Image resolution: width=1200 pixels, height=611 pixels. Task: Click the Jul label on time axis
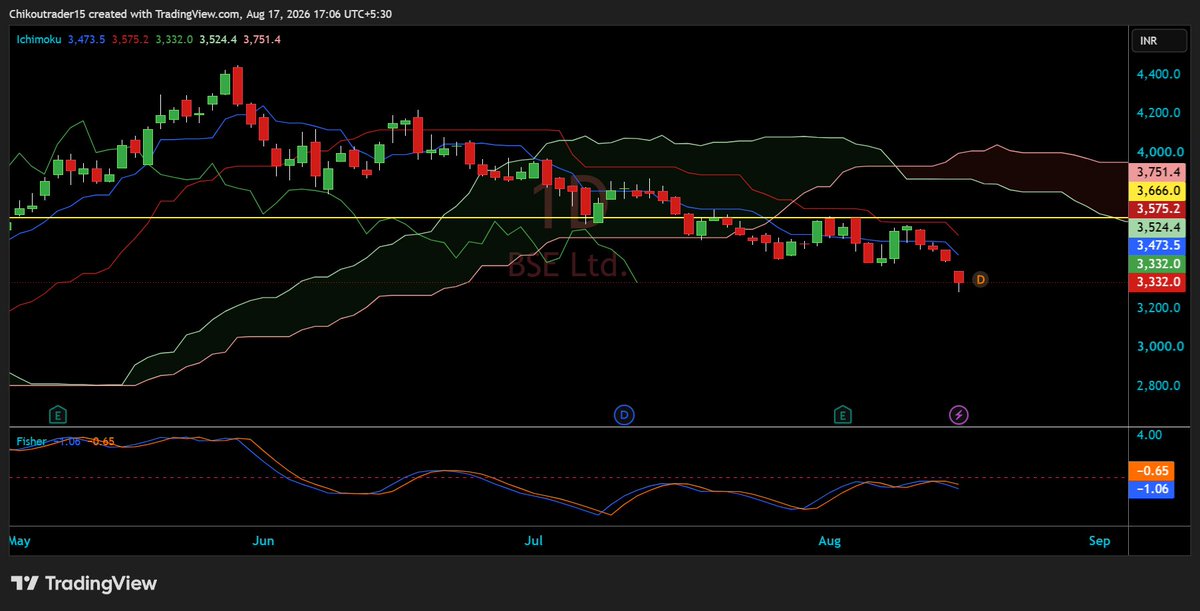[x=534, y=541]
